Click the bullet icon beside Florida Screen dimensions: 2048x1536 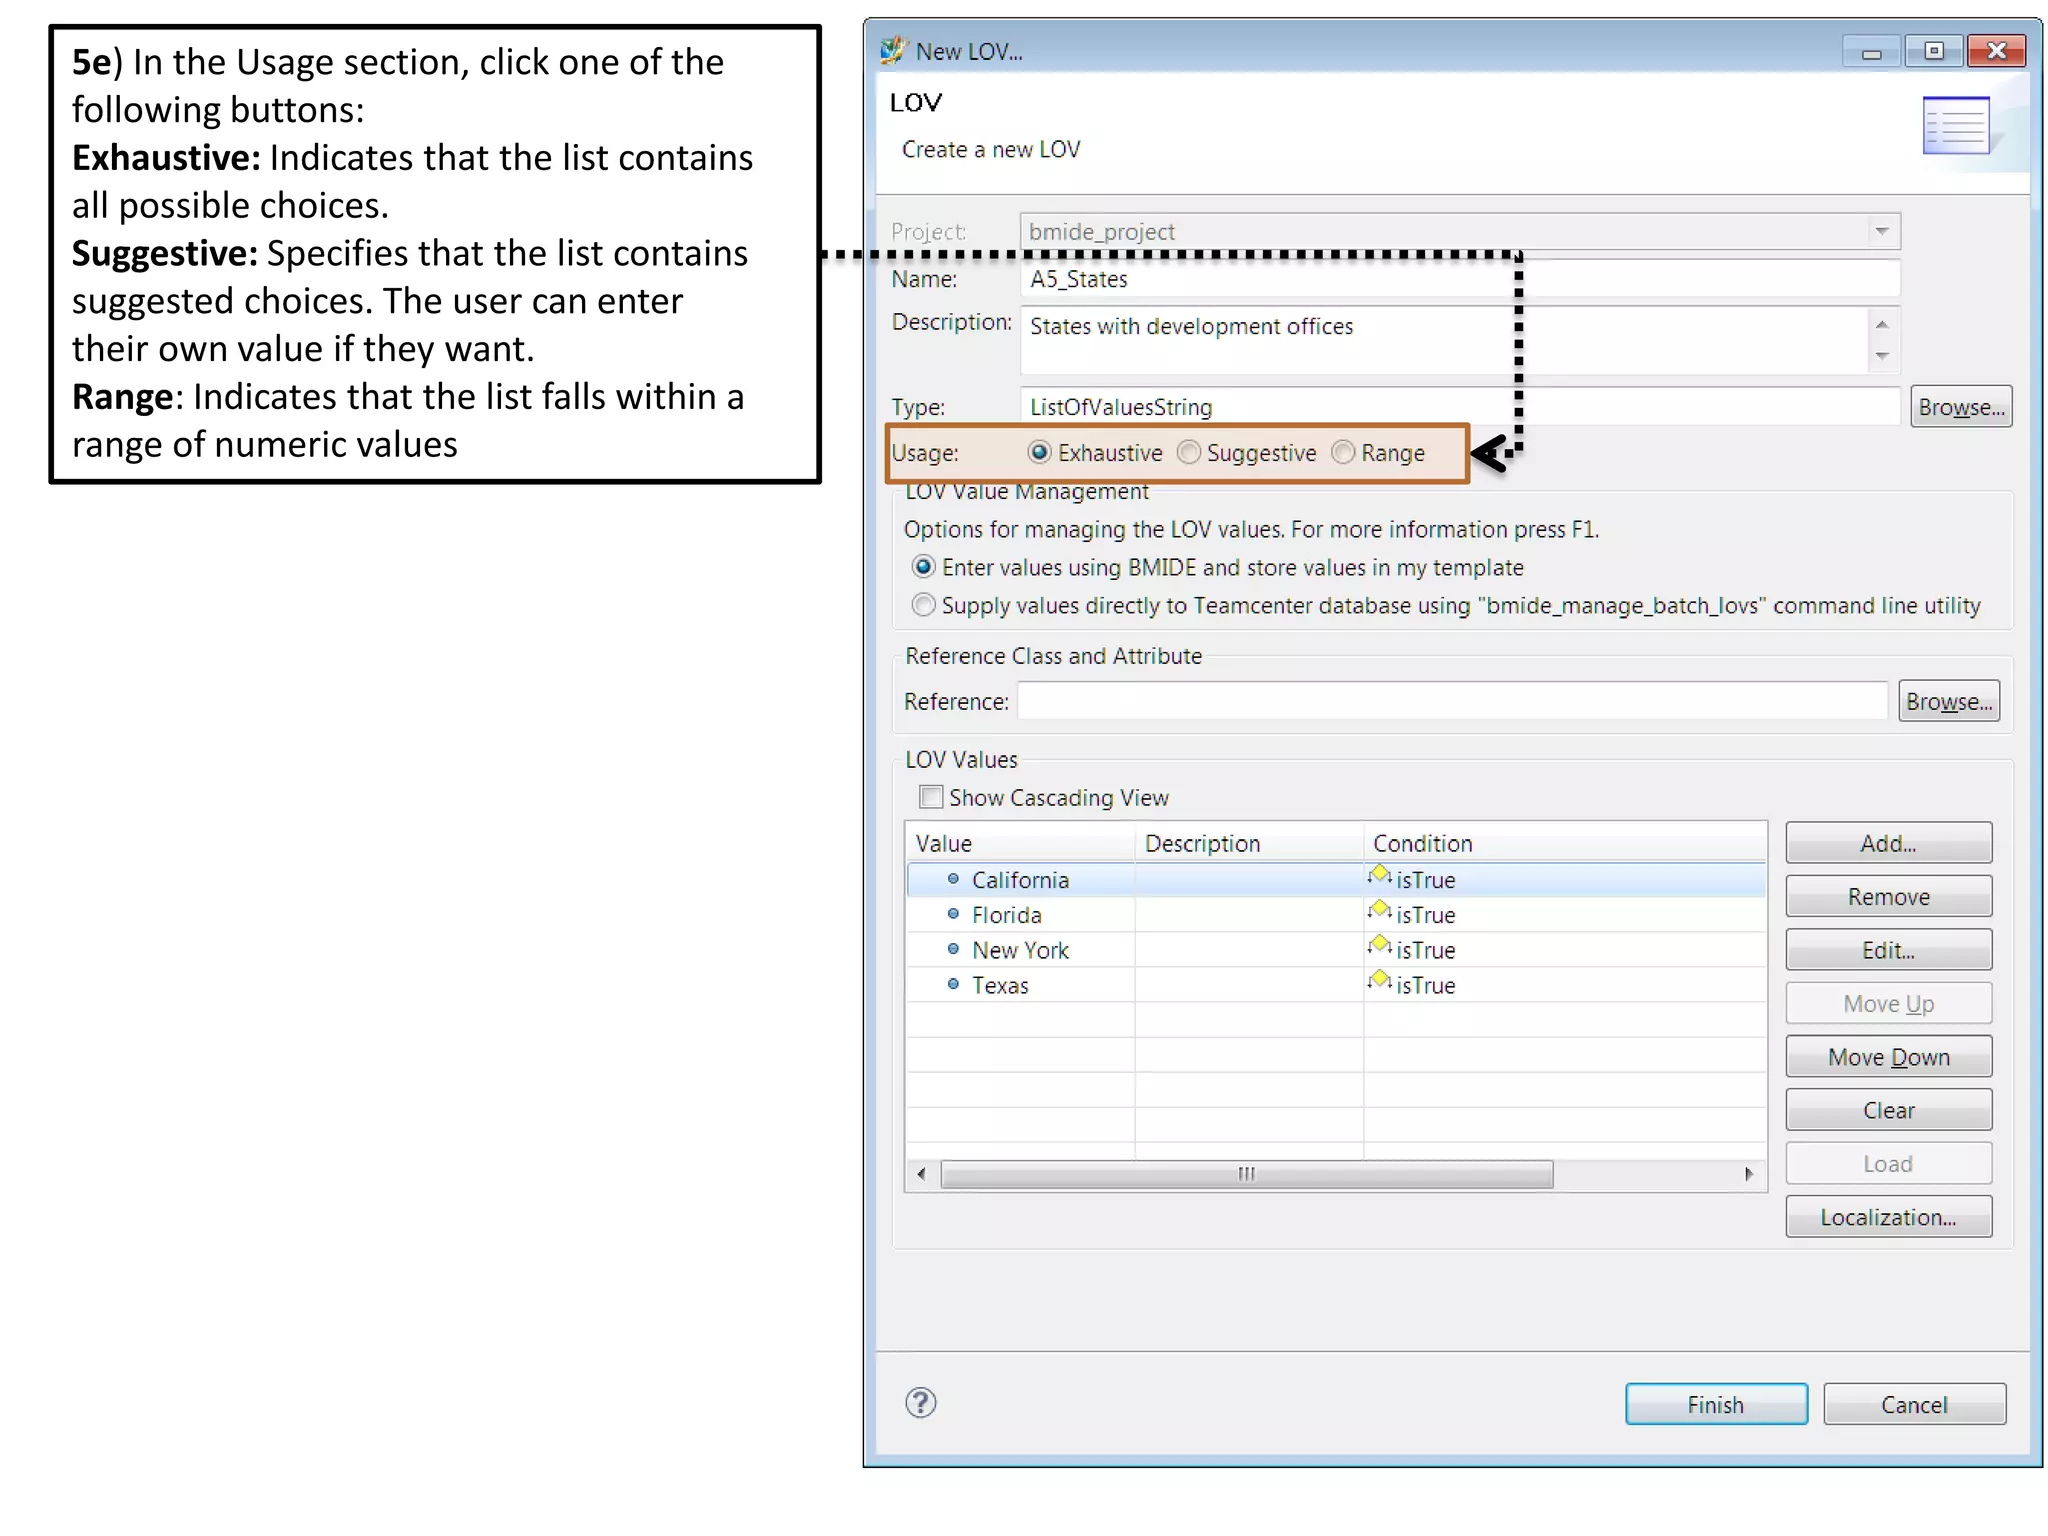pos(953,914)
